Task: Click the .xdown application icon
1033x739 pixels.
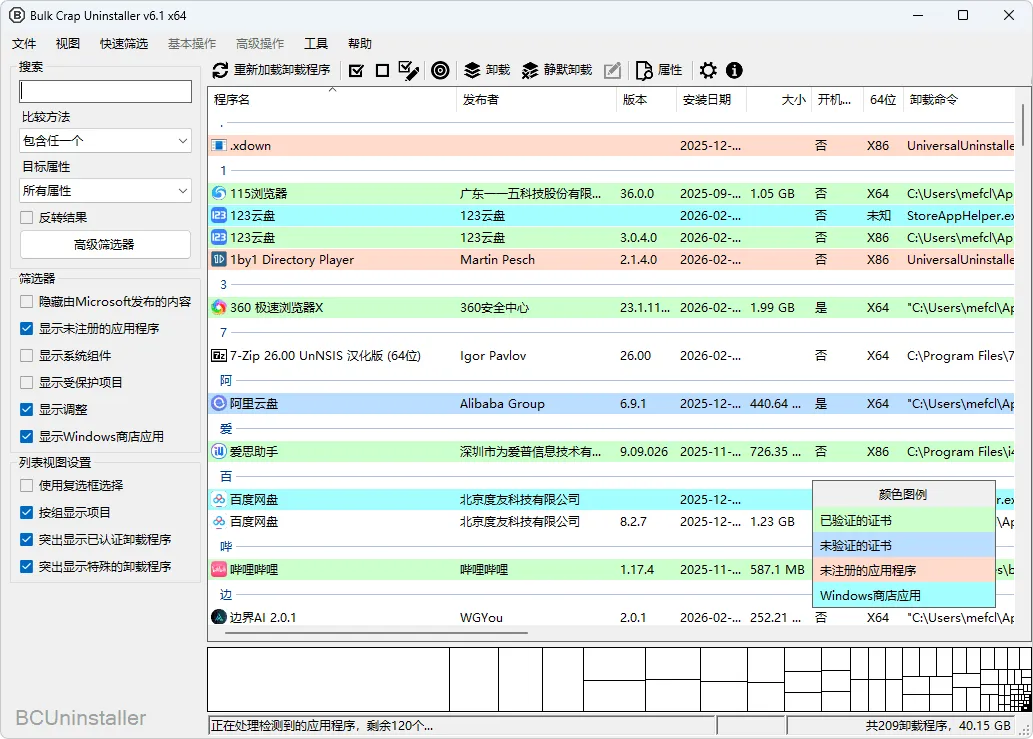Action: coord(219,146)
